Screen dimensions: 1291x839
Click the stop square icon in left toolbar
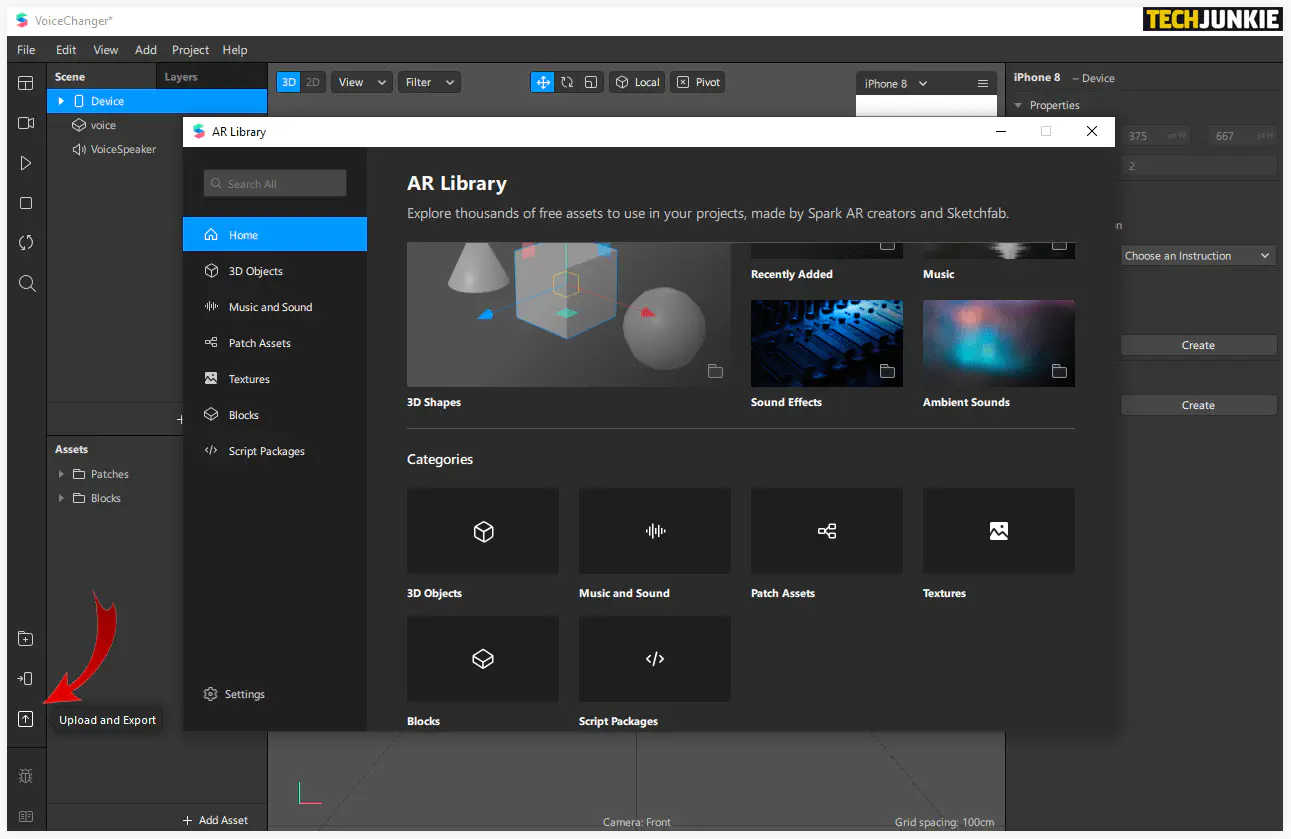coord(26,203)
